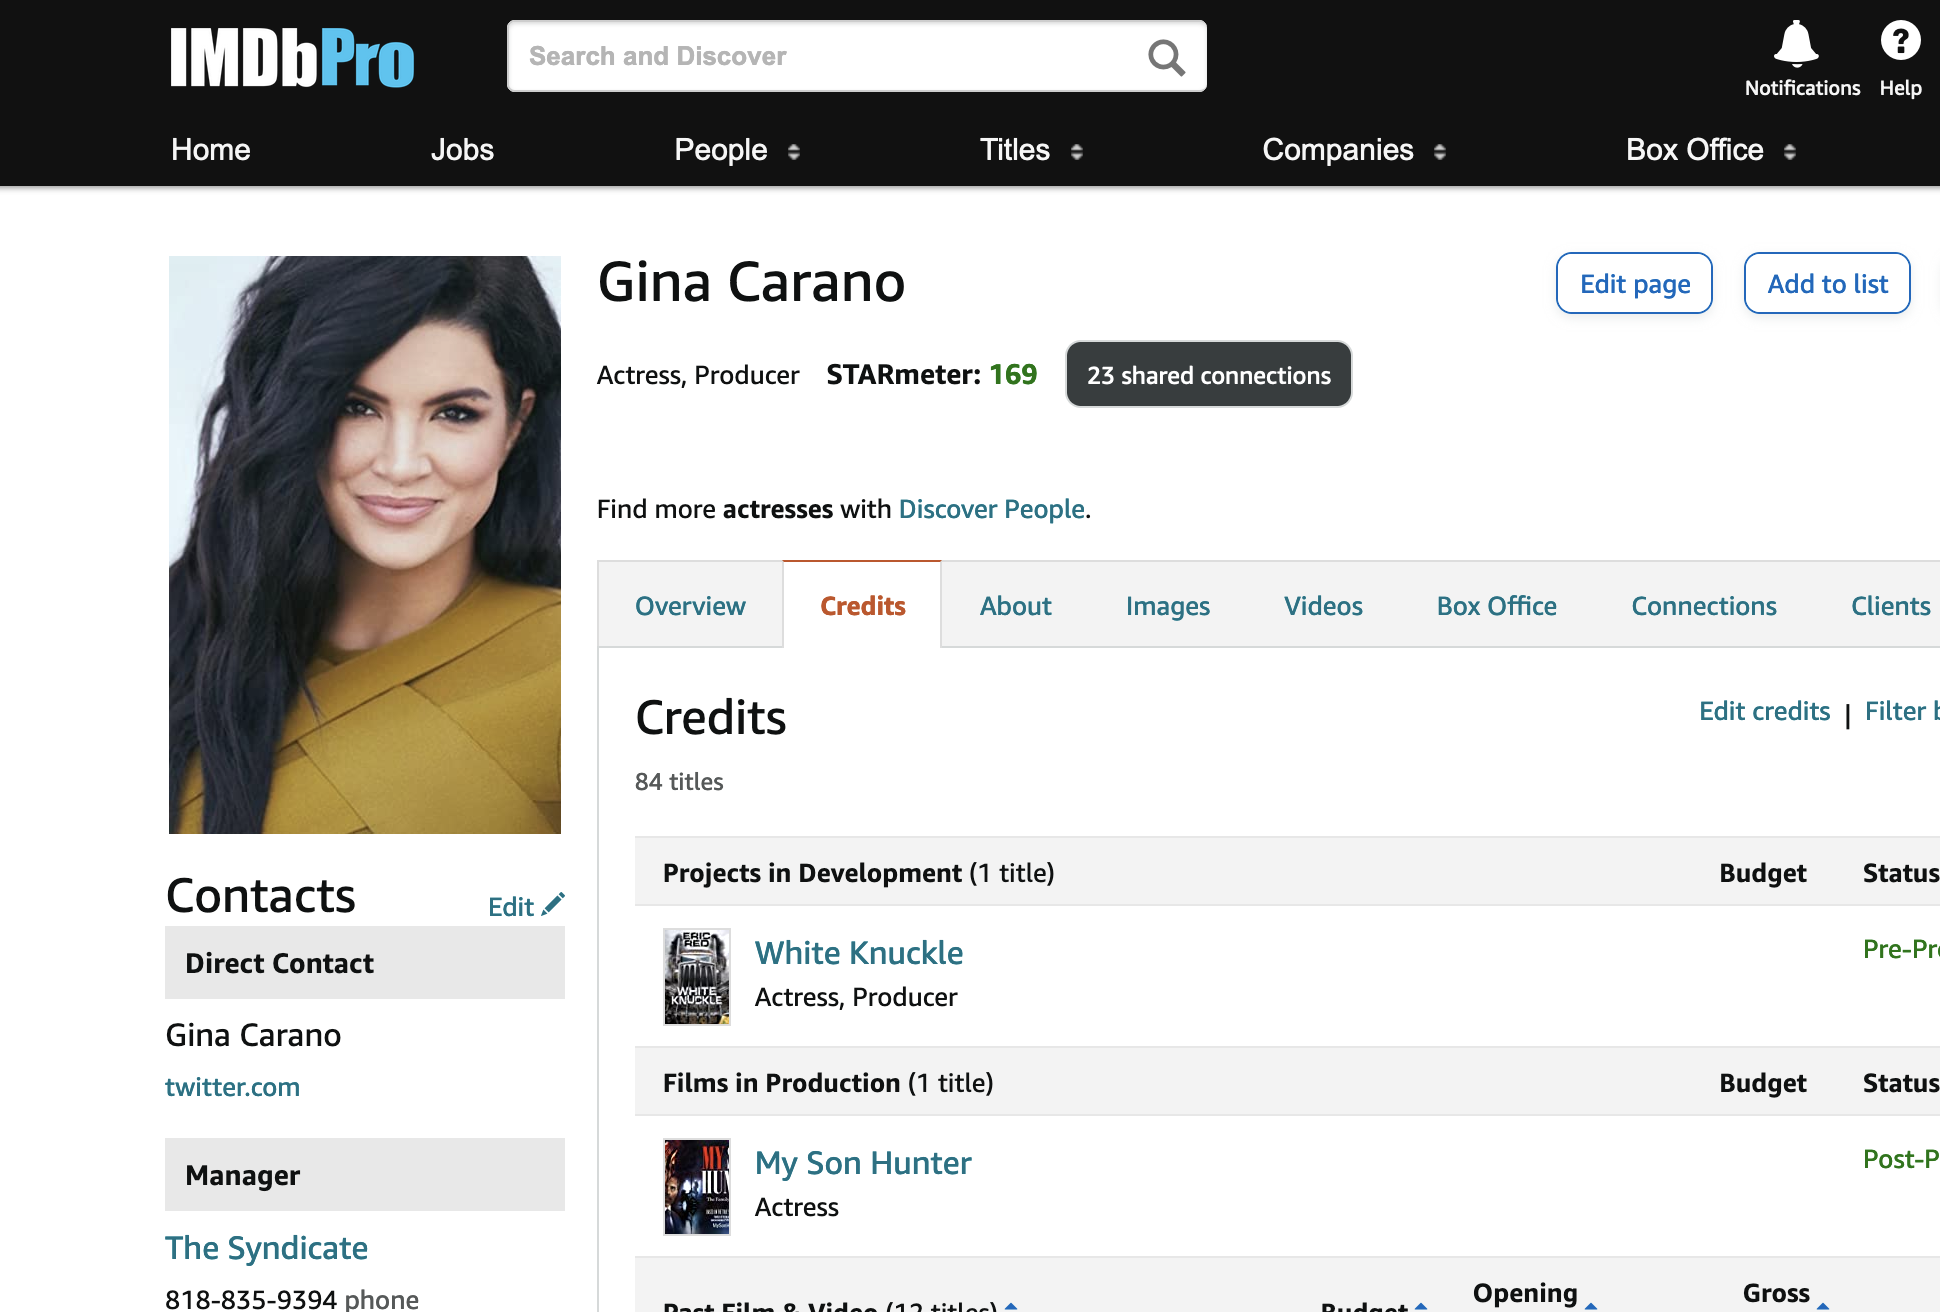Click the Edit credits link
Screen dimensions: 1940x1312
1764,711
